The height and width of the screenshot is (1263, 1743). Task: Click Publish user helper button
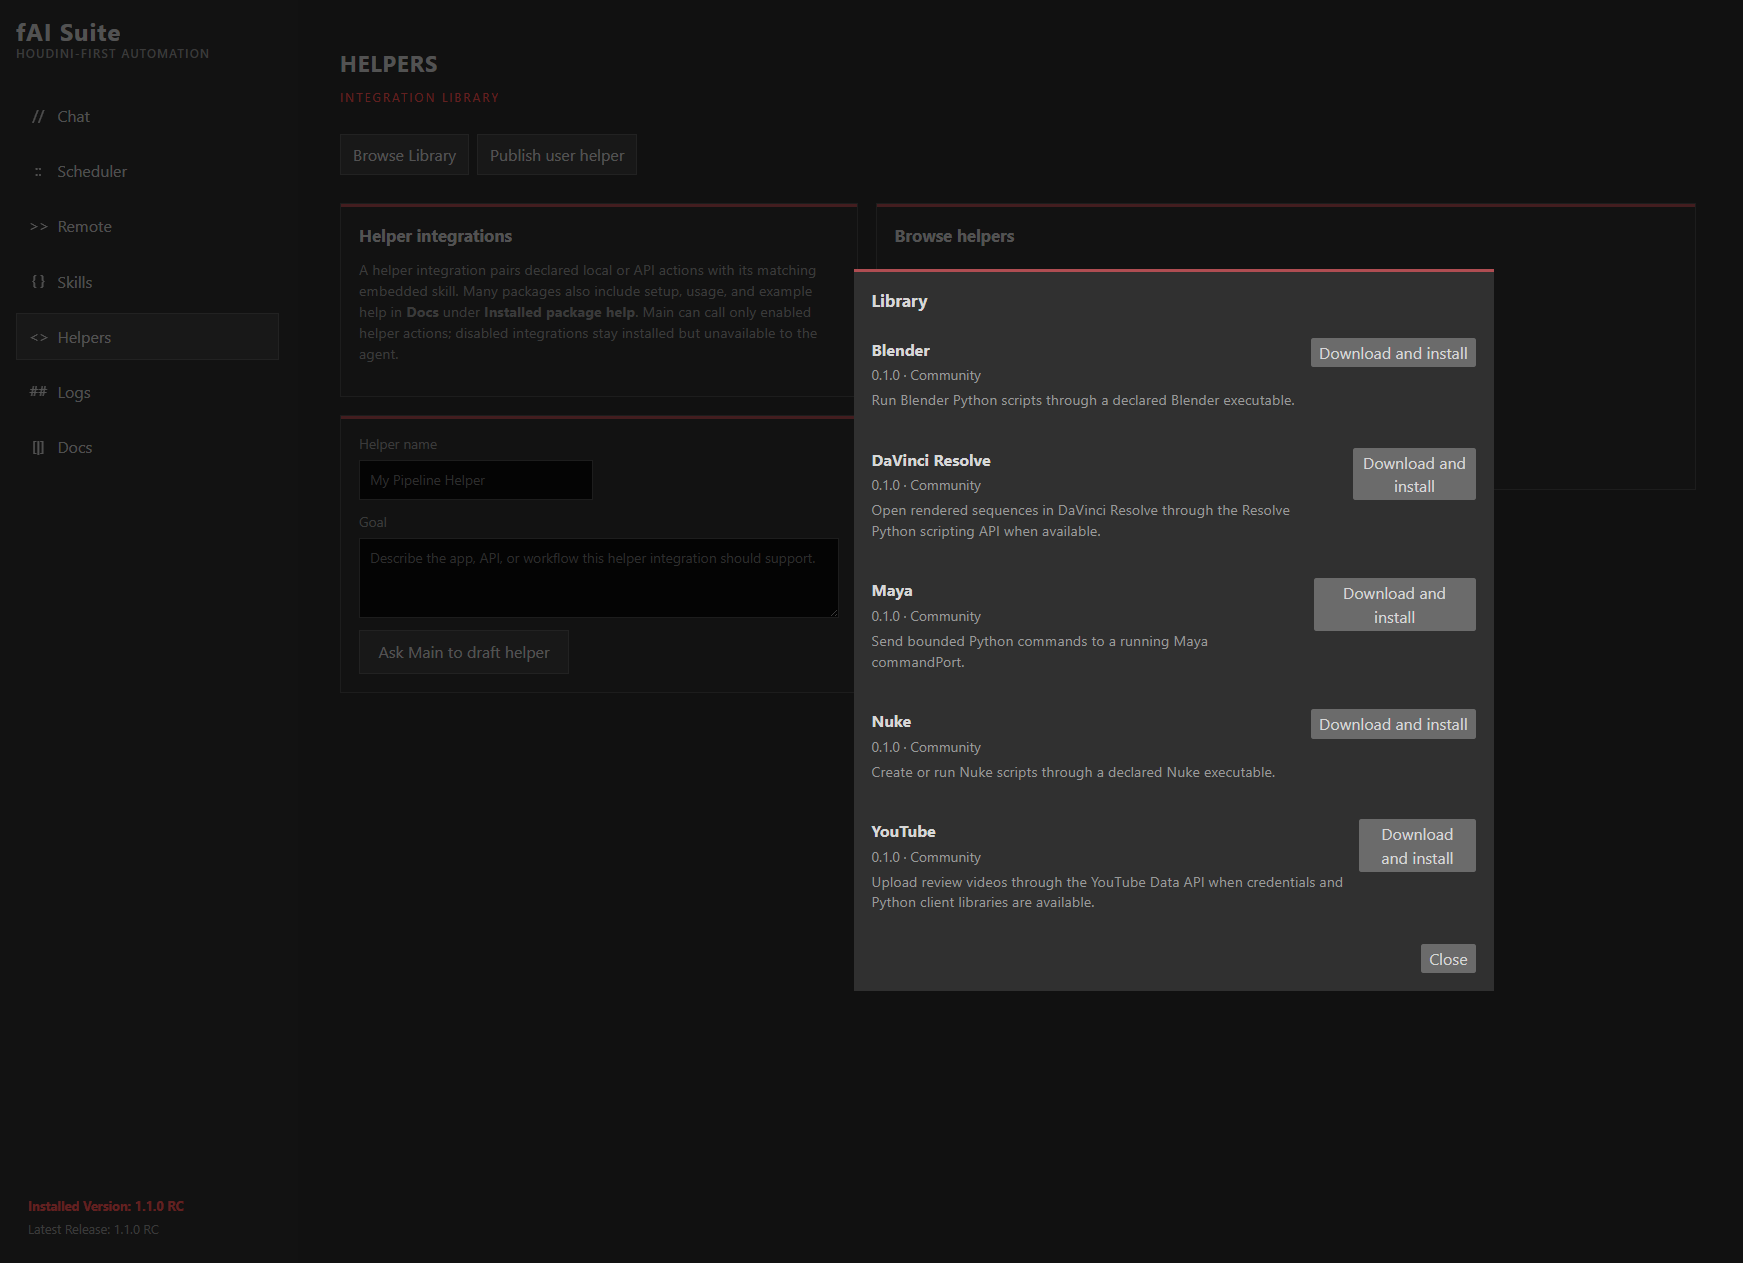[x=557, y=155]
